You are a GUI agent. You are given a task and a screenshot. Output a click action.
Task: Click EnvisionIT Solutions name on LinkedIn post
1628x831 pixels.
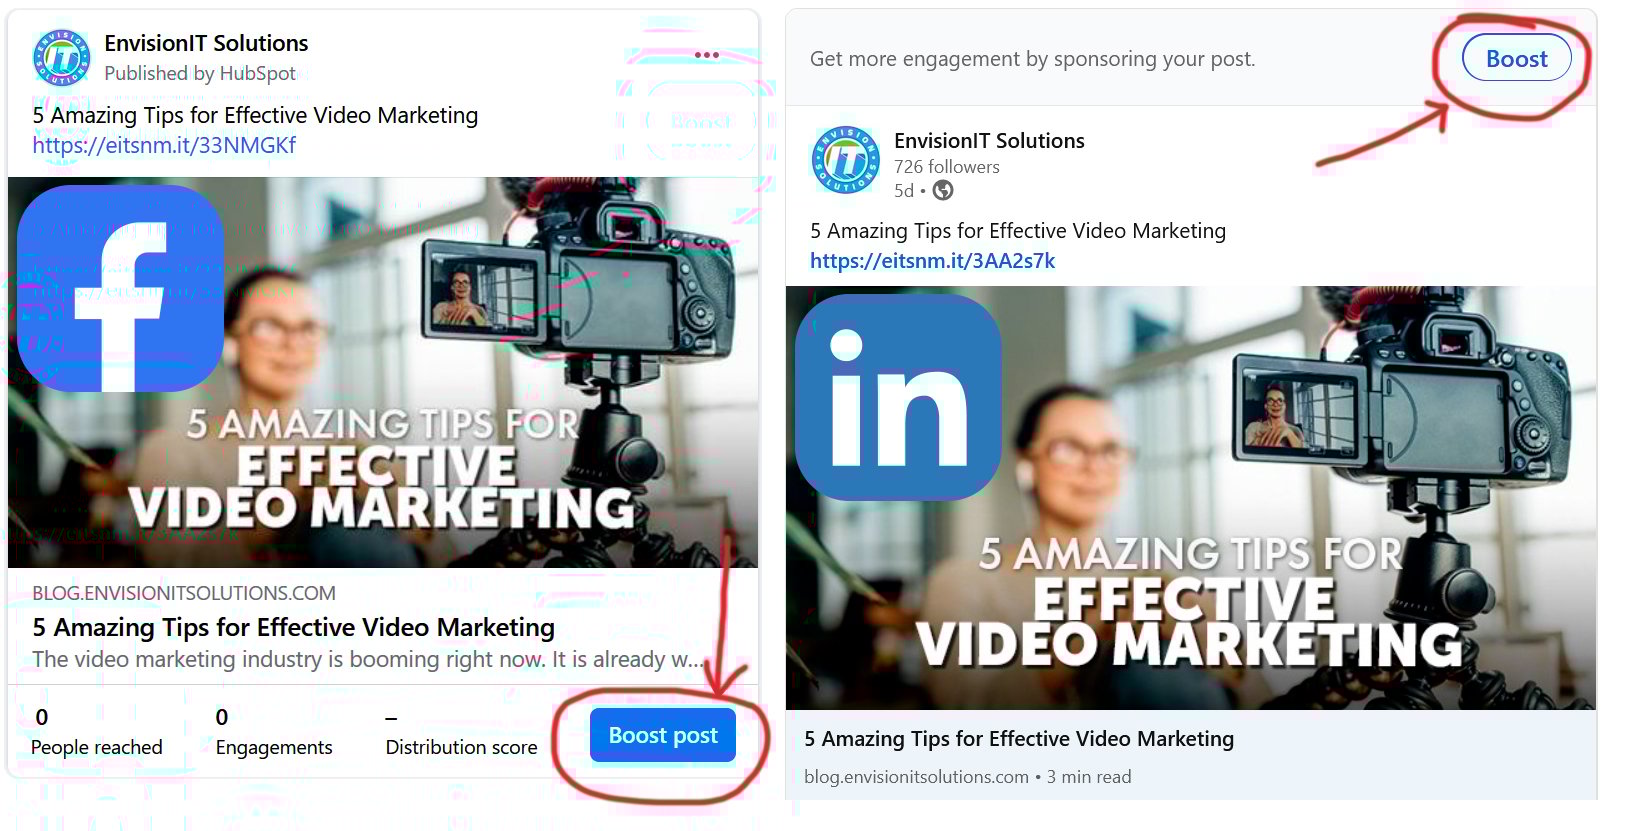click(989, 141)
